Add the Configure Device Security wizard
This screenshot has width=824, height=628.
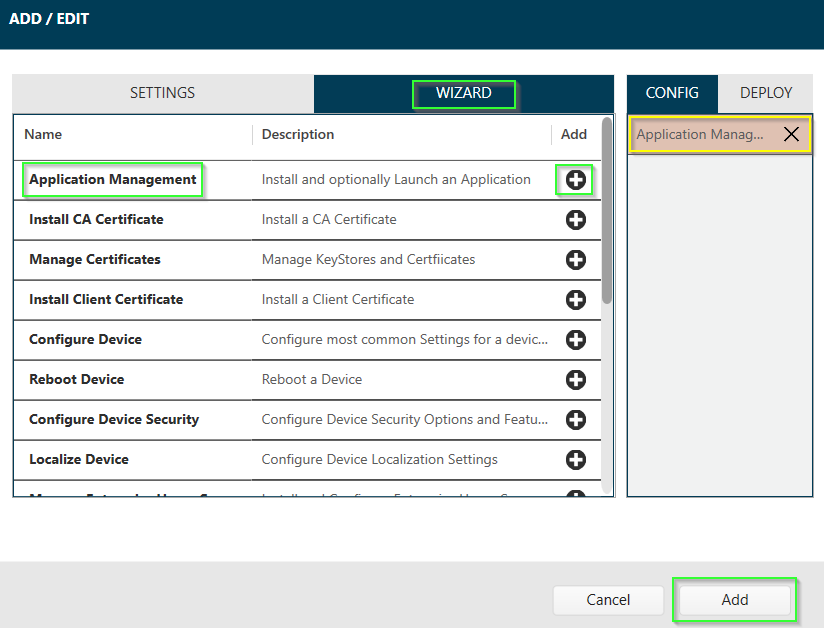pyautogui.click(x=576, y=420)
